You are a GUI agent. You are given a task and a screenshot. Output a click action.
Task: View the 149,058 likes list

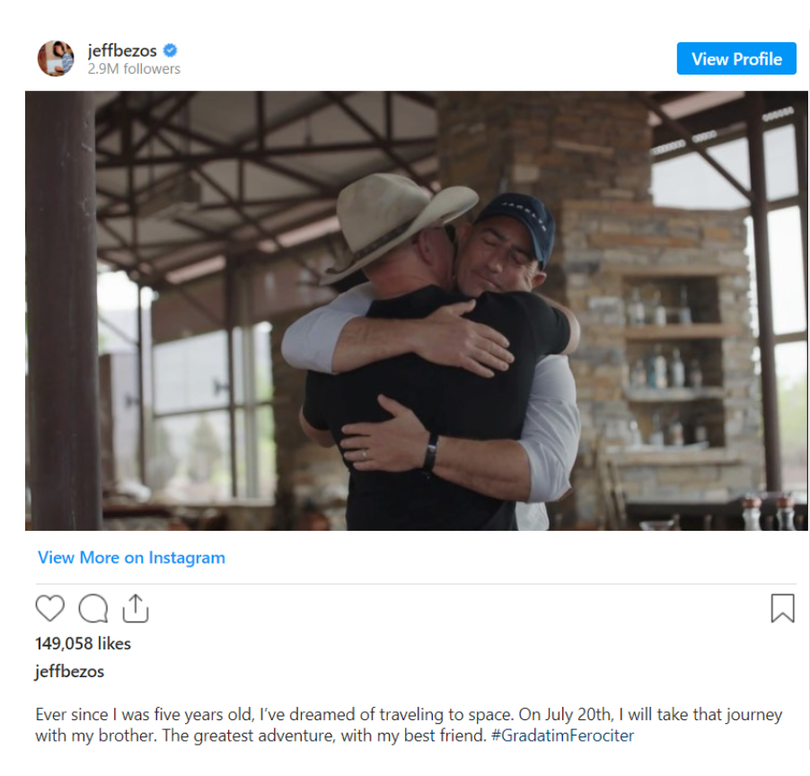pyautogui.click(x=83, y=643)
